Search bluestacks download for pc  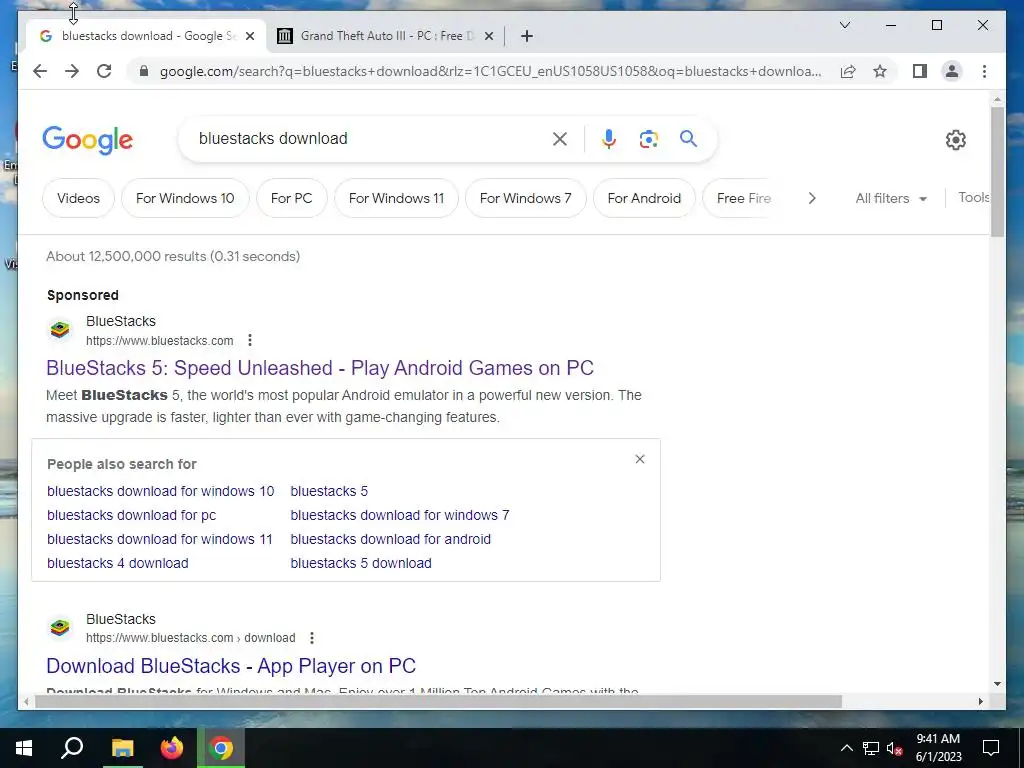coord(131,515)
